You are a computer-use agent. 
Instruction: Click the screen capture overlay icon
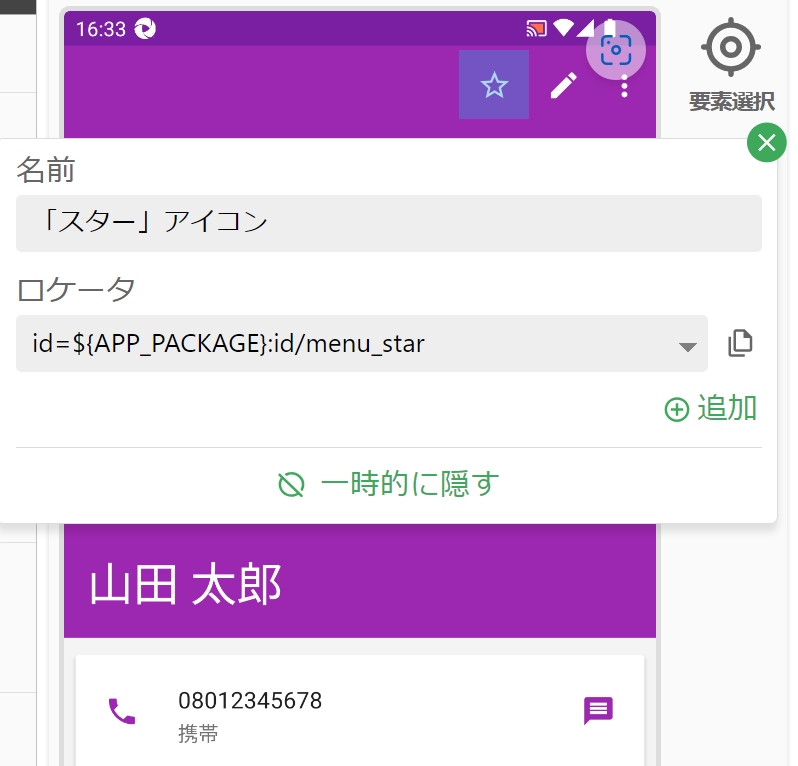coord(616,50)
